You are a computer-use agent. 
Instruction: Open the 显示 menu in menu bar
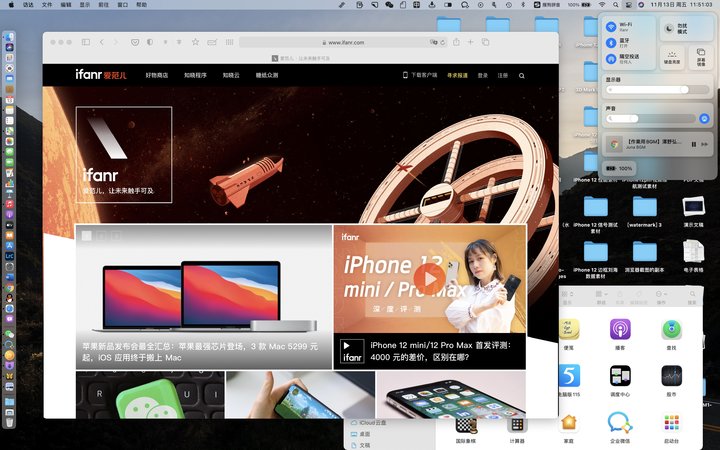(x=85, y=5)
